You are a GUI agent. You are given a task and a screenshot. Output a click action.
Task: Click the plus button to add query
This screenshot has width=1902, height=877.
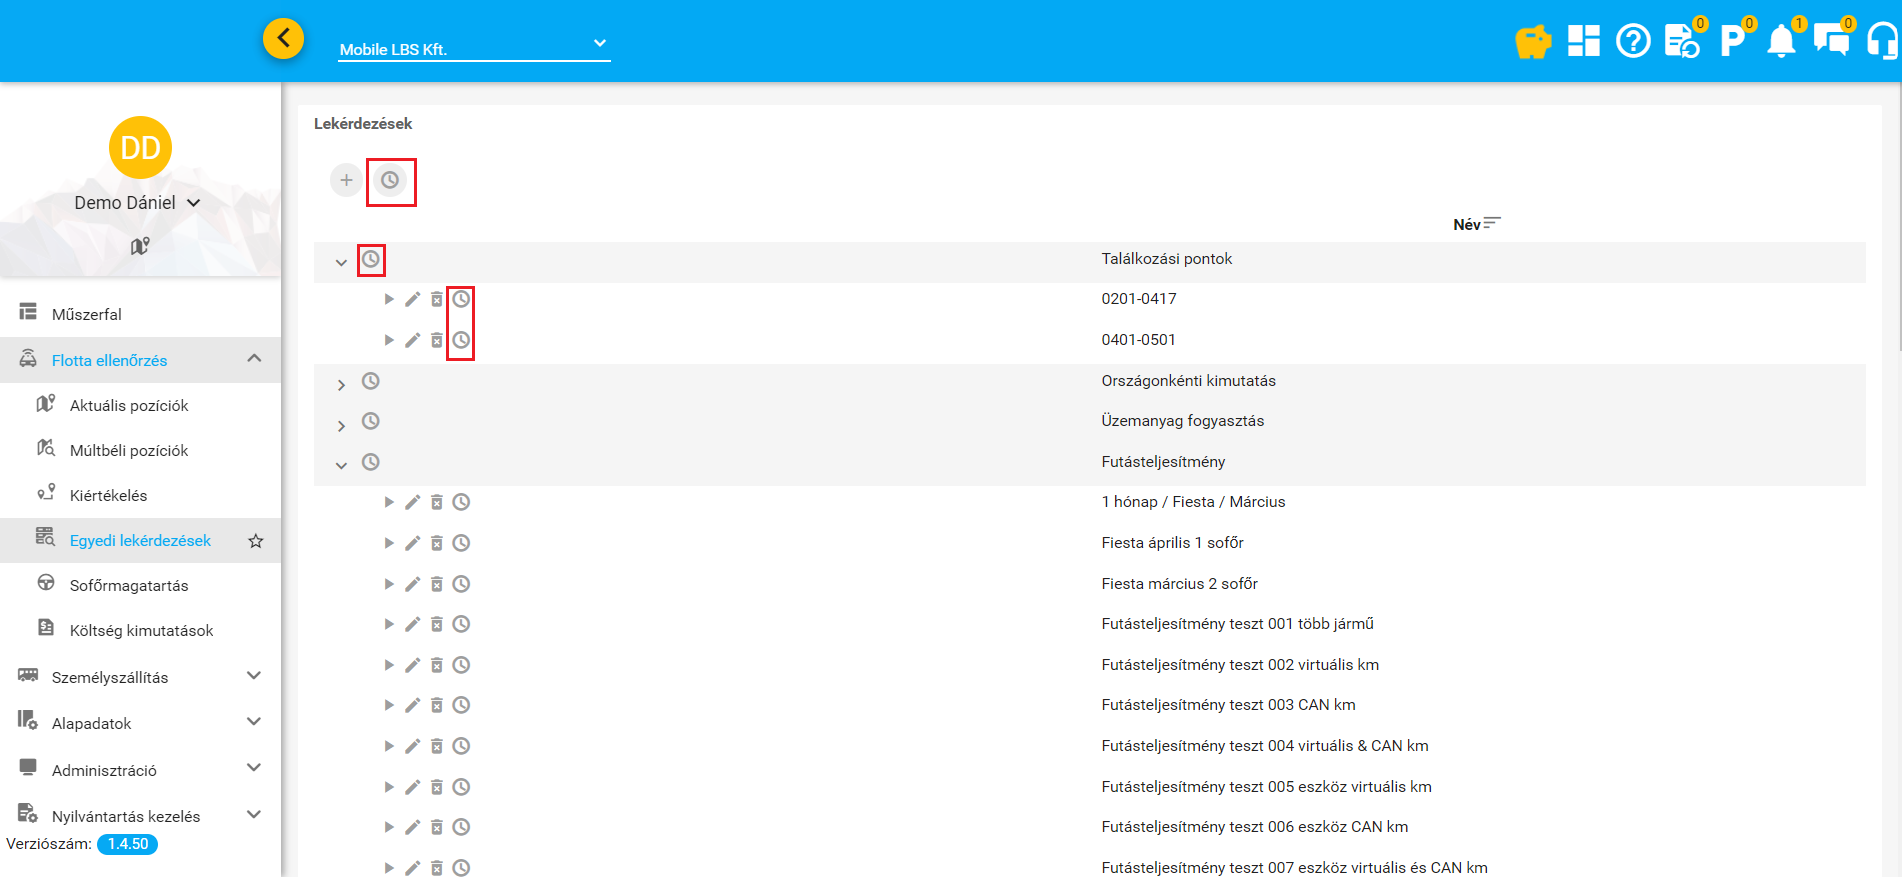[346, 180]
